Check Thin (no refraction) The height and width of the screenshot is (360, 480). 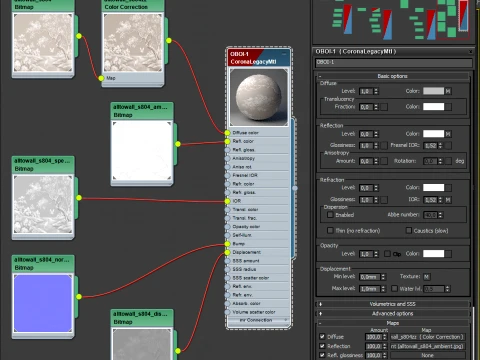tap(330, 230)
